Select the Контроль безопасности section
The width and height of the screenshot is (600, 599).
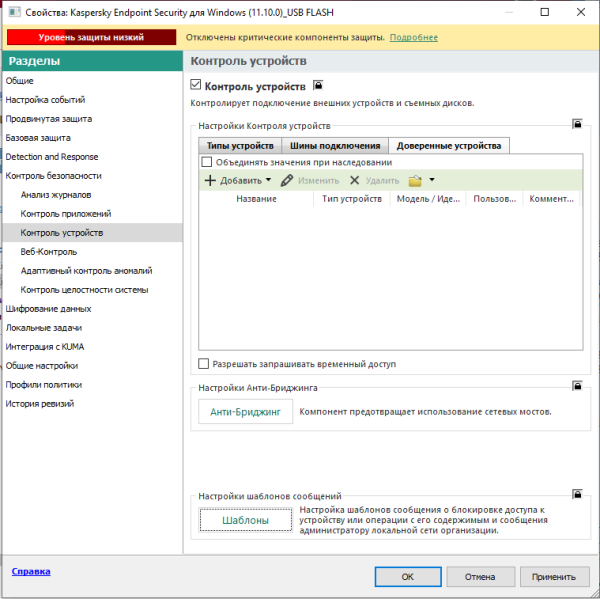click(x=54, y=176)
